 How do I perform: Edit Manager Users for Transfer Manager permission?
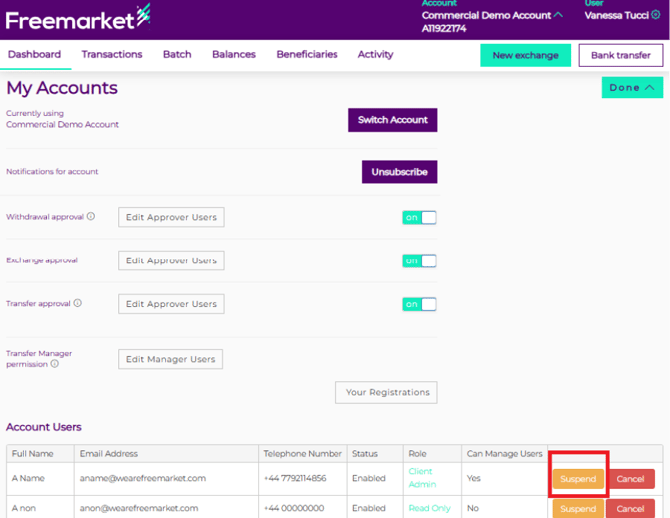(170, 359)
